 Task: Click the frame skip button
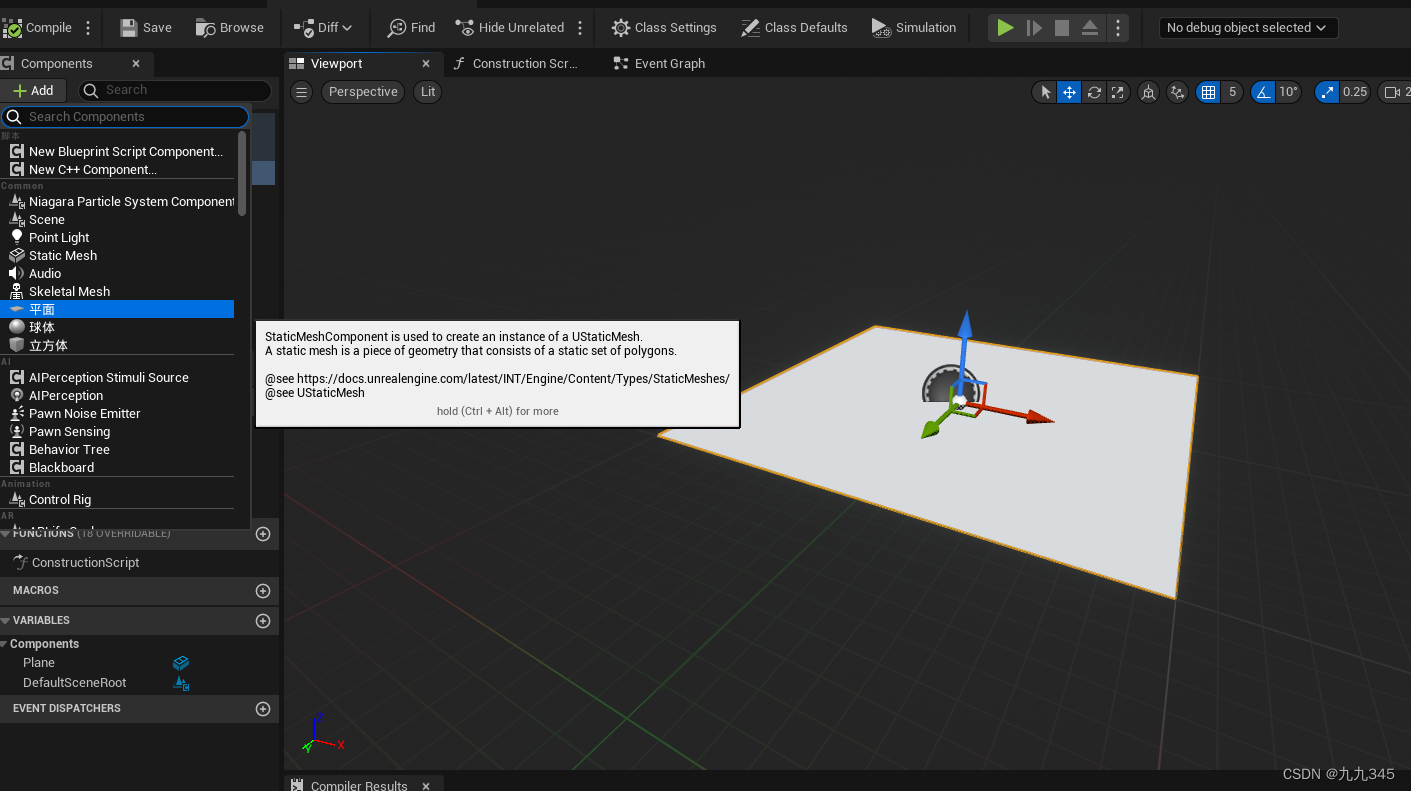(x=1034, y=28)
